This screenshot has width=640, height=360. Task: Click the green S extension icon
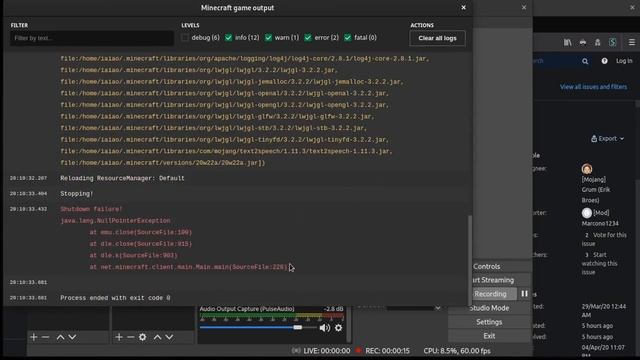(613, 42)
